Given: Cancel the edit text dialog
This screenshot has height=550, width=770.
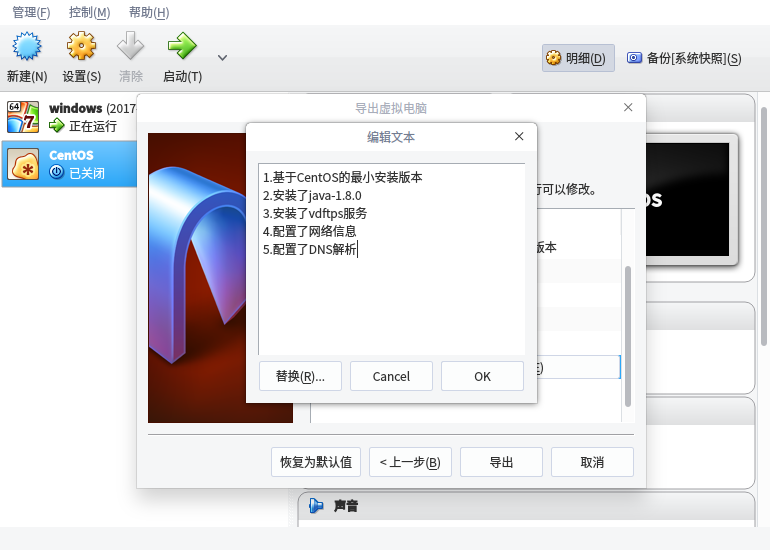Looking at the screenshot, I should [x=391, y=376].
